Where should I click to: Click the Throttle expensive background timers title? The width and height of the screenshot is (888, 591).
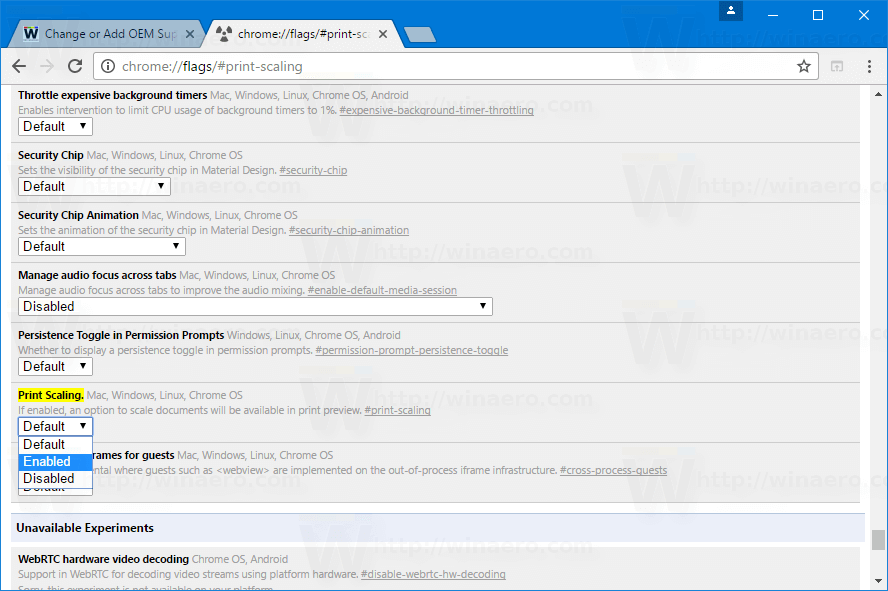point(113,95)
